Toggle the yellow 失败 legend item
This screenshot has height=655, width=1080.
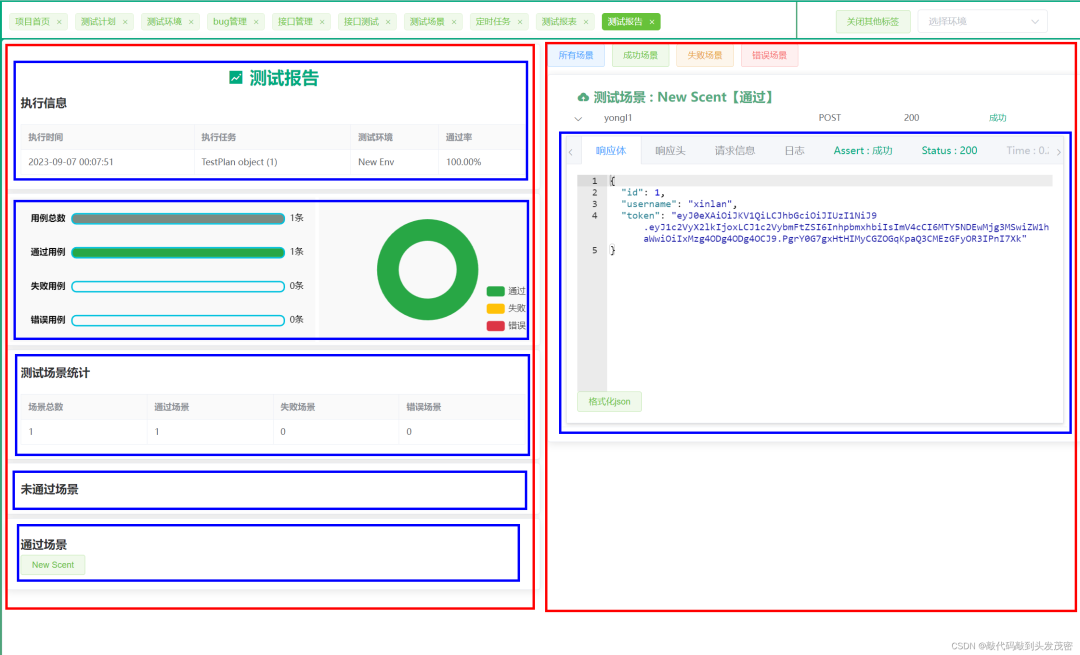[x=506, y=308]
